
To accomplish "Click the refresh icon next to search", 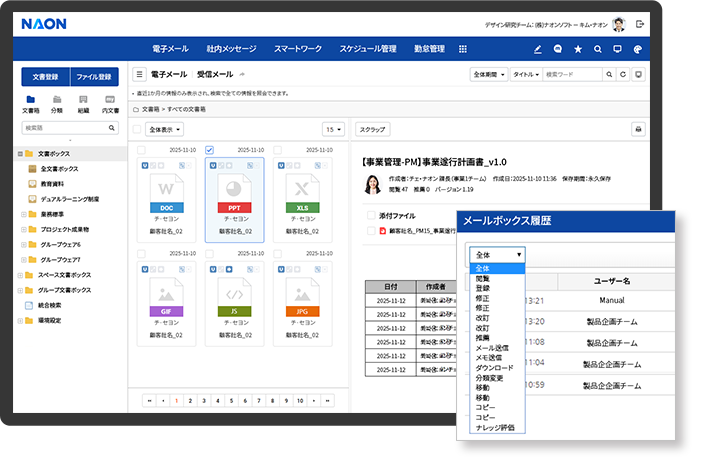I will click(623, 74).
